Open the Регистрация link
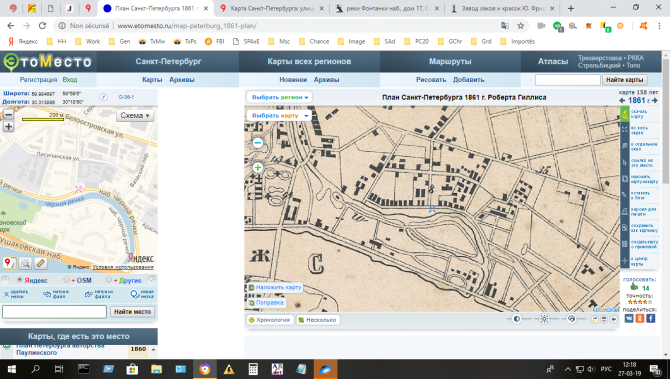Screen dimensions: 670x379 (38, 79)
